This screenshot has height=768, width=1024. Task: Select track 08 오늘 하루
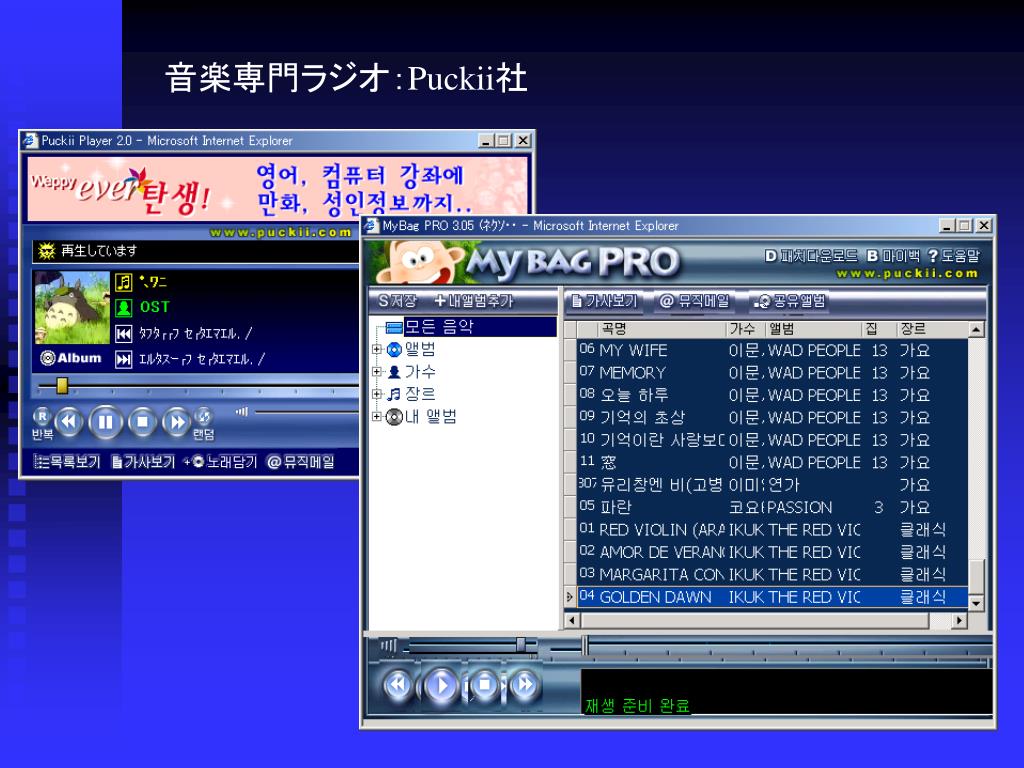(x=772, y=395)
